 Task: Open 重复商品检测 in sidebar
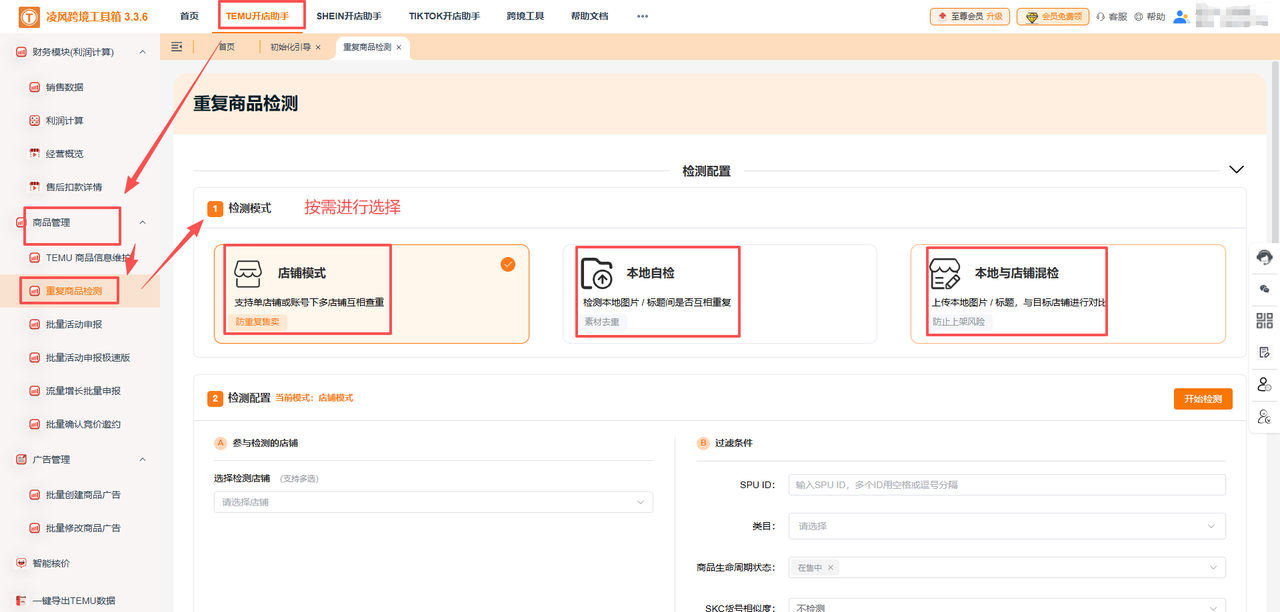(73, 291)
